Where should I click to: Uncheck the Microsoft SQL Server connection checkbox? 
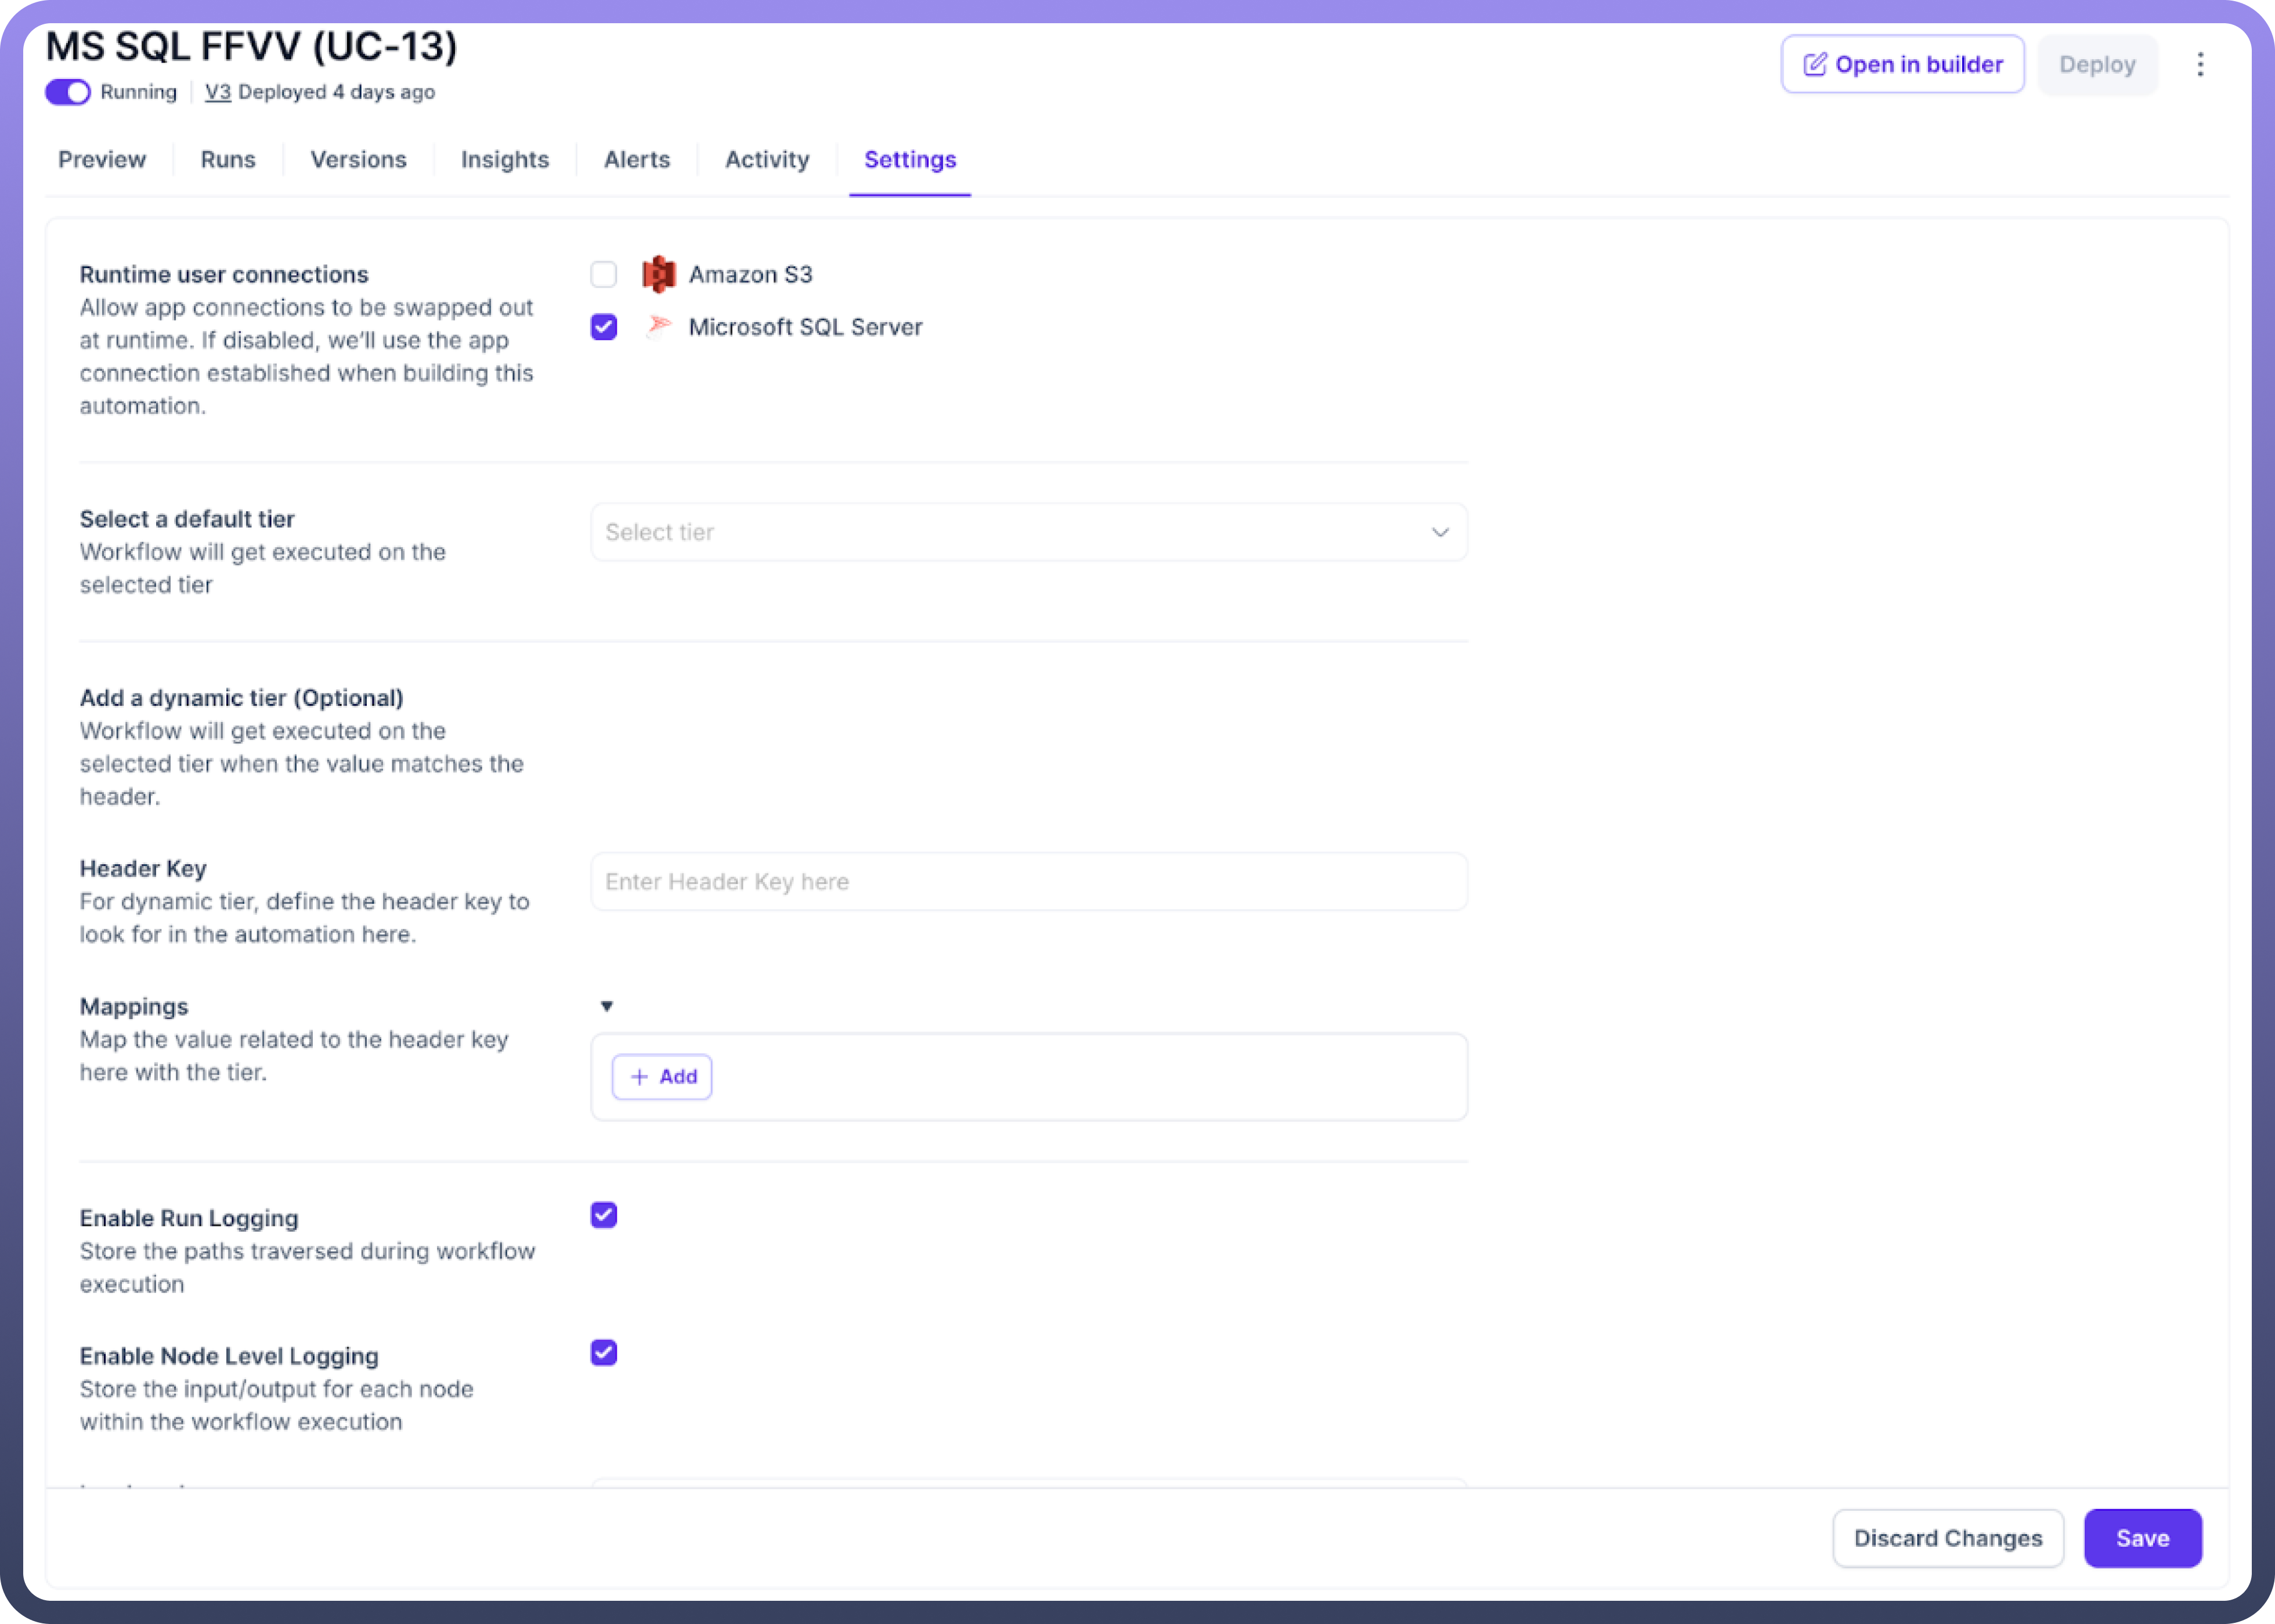click(604, 327)
